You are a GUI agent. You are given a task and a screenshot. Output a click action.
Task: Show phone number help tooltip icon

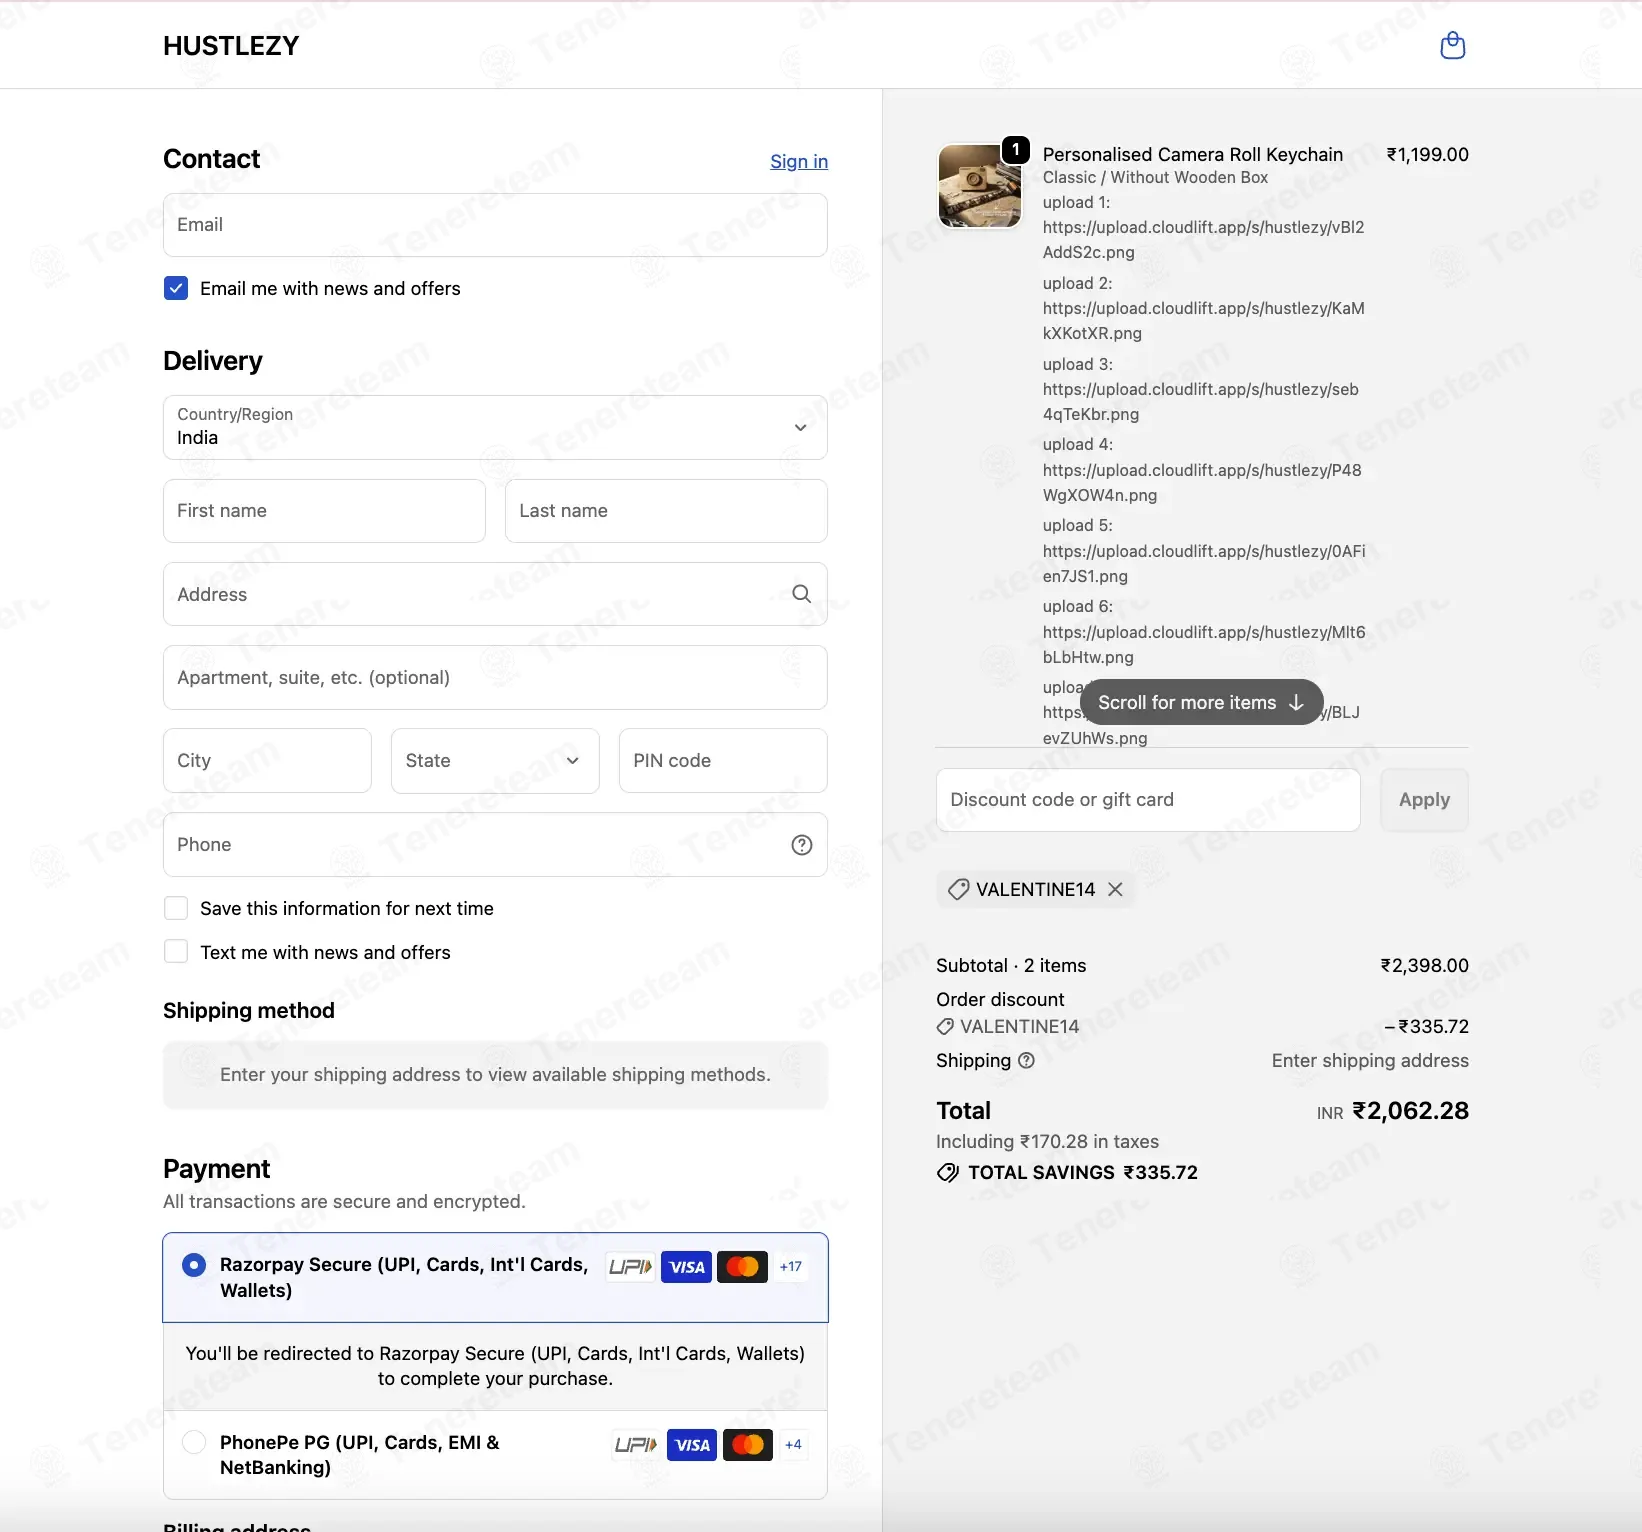click(x=801, y=845)
